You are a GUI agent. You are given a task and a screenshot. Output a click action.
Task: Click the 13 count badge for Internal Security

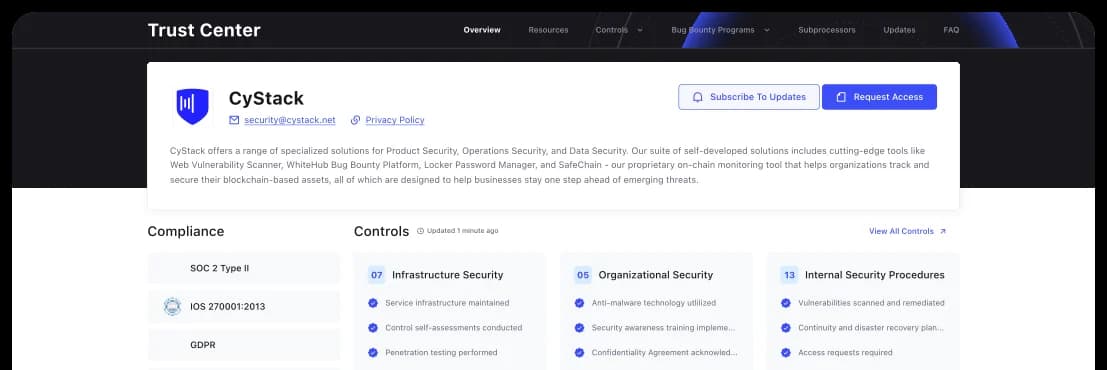point(789,275)
